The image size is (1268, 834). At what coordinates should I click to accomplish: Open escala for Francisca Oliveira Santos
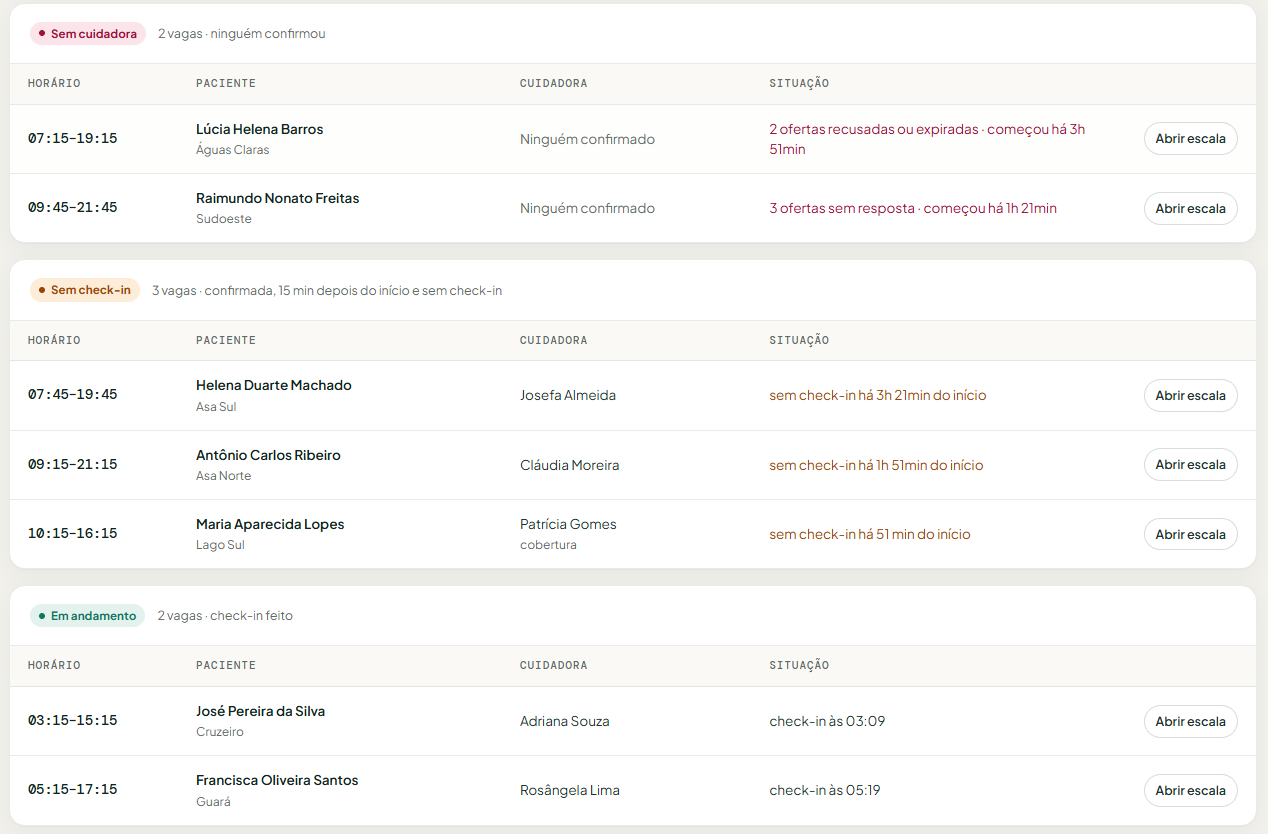pyautogui.click(x=1190, y=791)
